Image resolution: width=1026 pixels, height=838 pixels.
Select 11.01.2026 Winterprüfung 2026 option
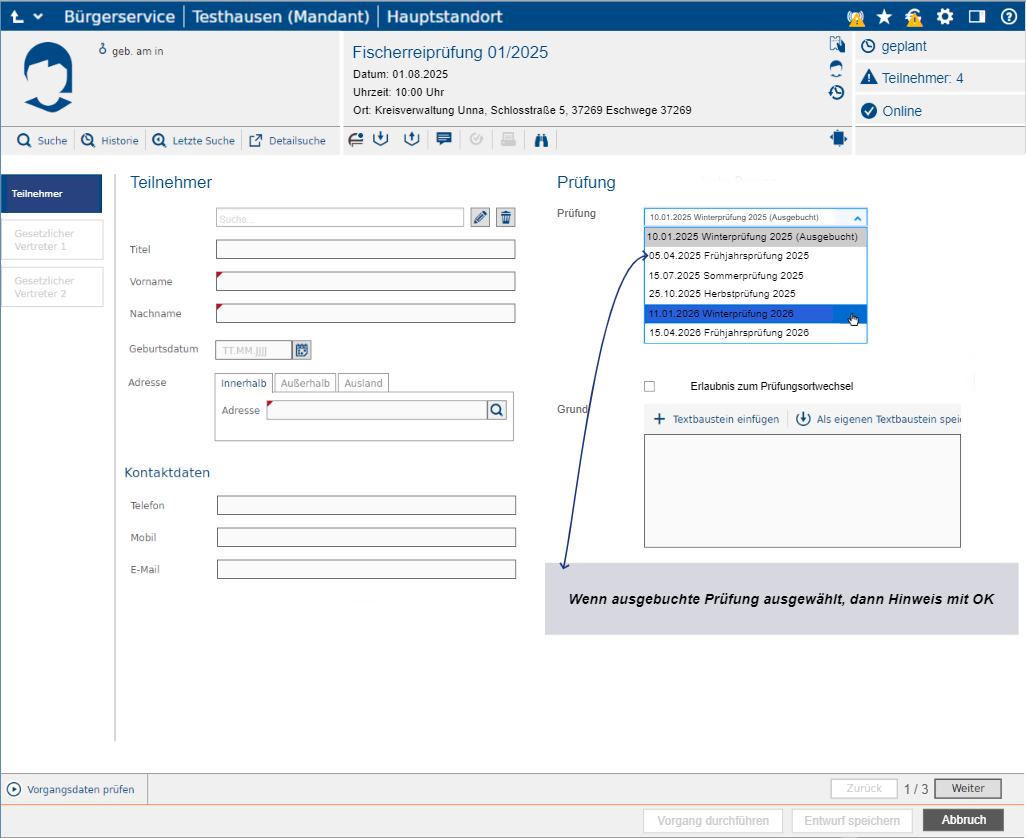[x=740, y=314]
